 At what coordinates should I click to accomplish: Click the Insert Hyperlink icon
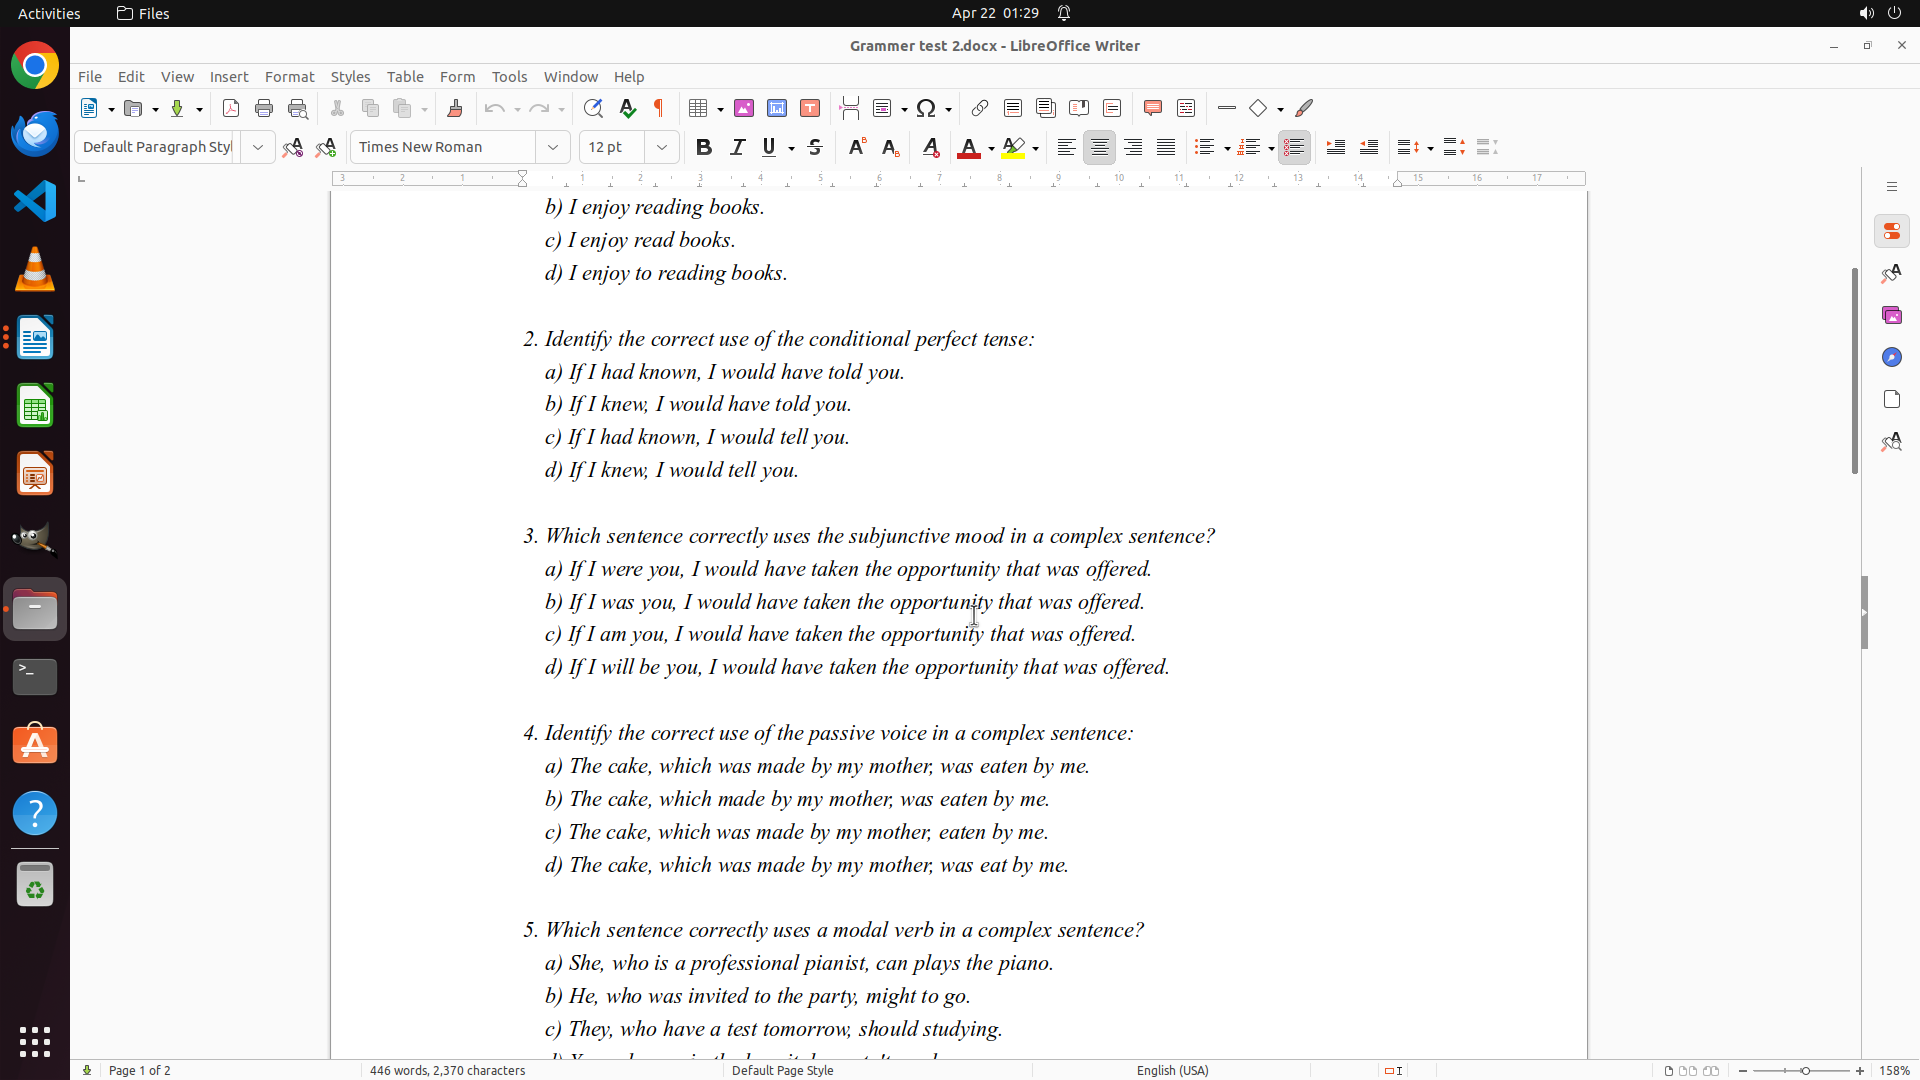coord(980,108)
